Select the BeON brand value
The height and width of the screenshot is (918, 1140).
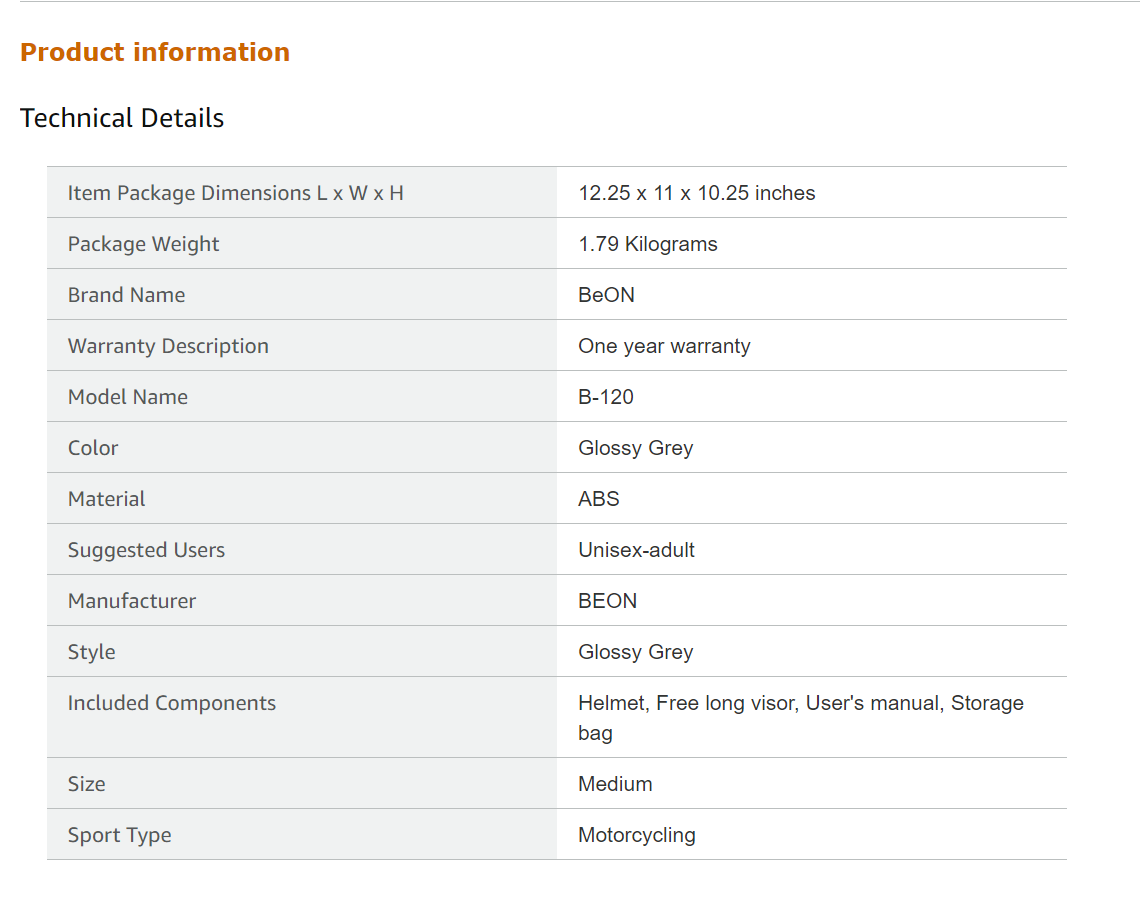point(606,295)
